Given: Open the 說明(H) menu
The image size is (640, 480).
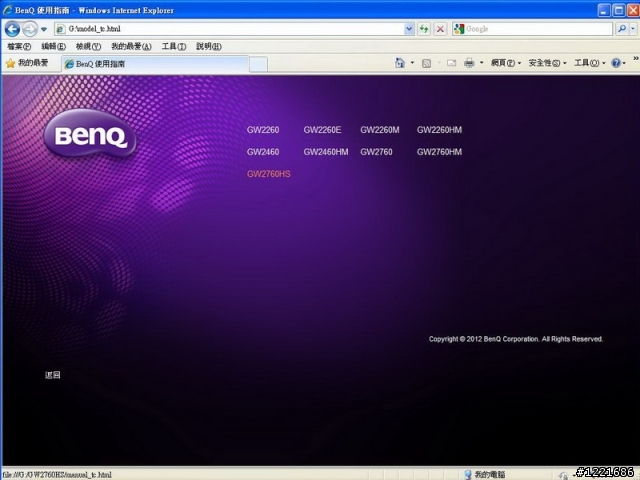Looking at the screenshot, I should pos(209,47).
